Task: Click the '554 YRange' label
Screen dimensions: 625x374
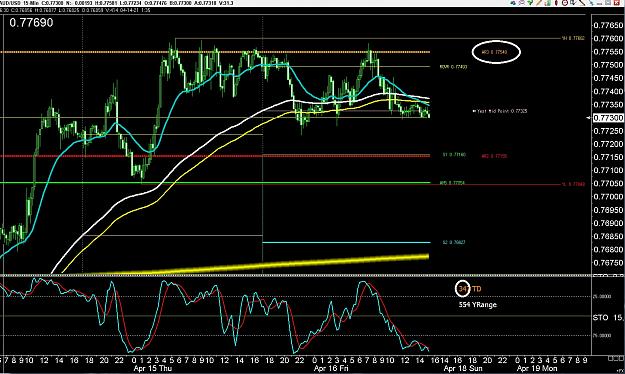Action: click(478, 305)
